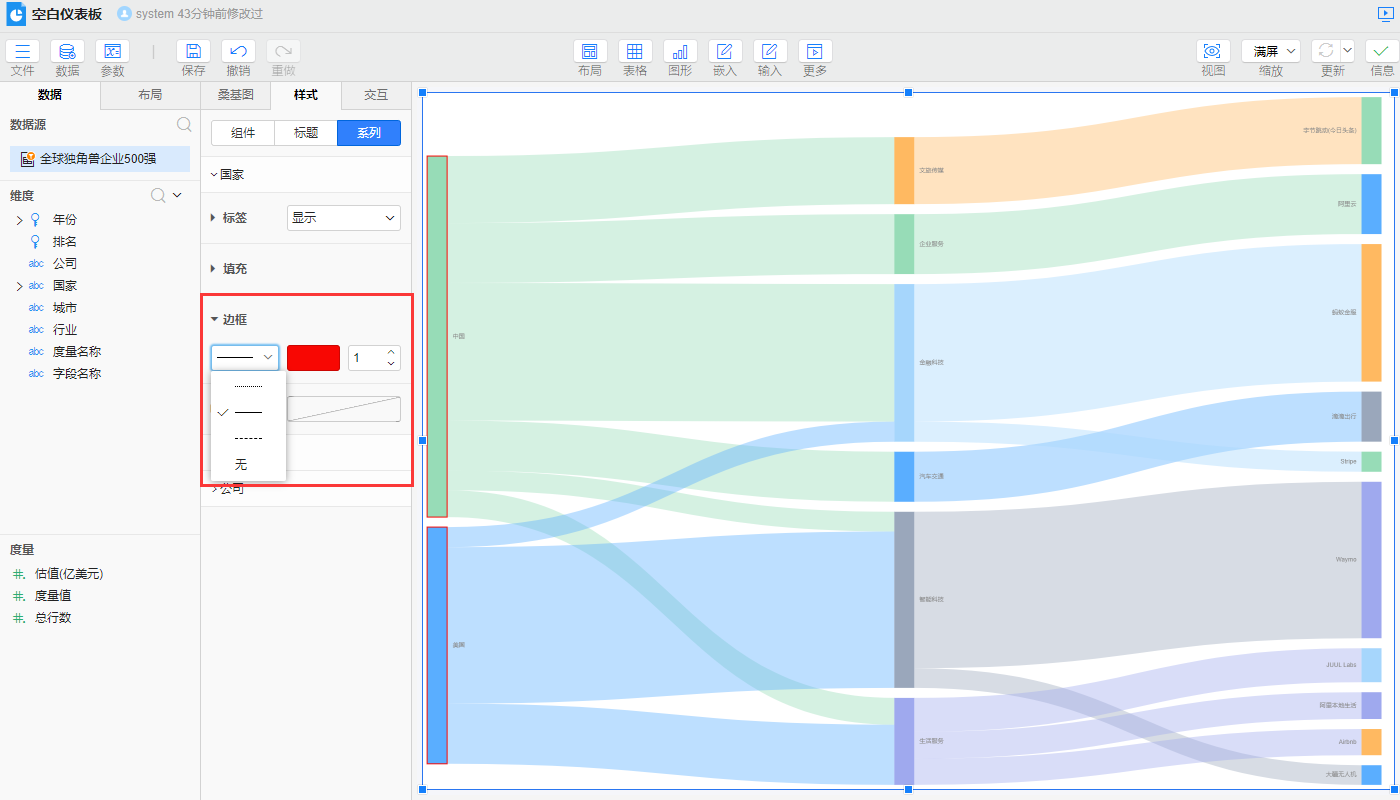Select the 标题 segment button

click(306, 133)
